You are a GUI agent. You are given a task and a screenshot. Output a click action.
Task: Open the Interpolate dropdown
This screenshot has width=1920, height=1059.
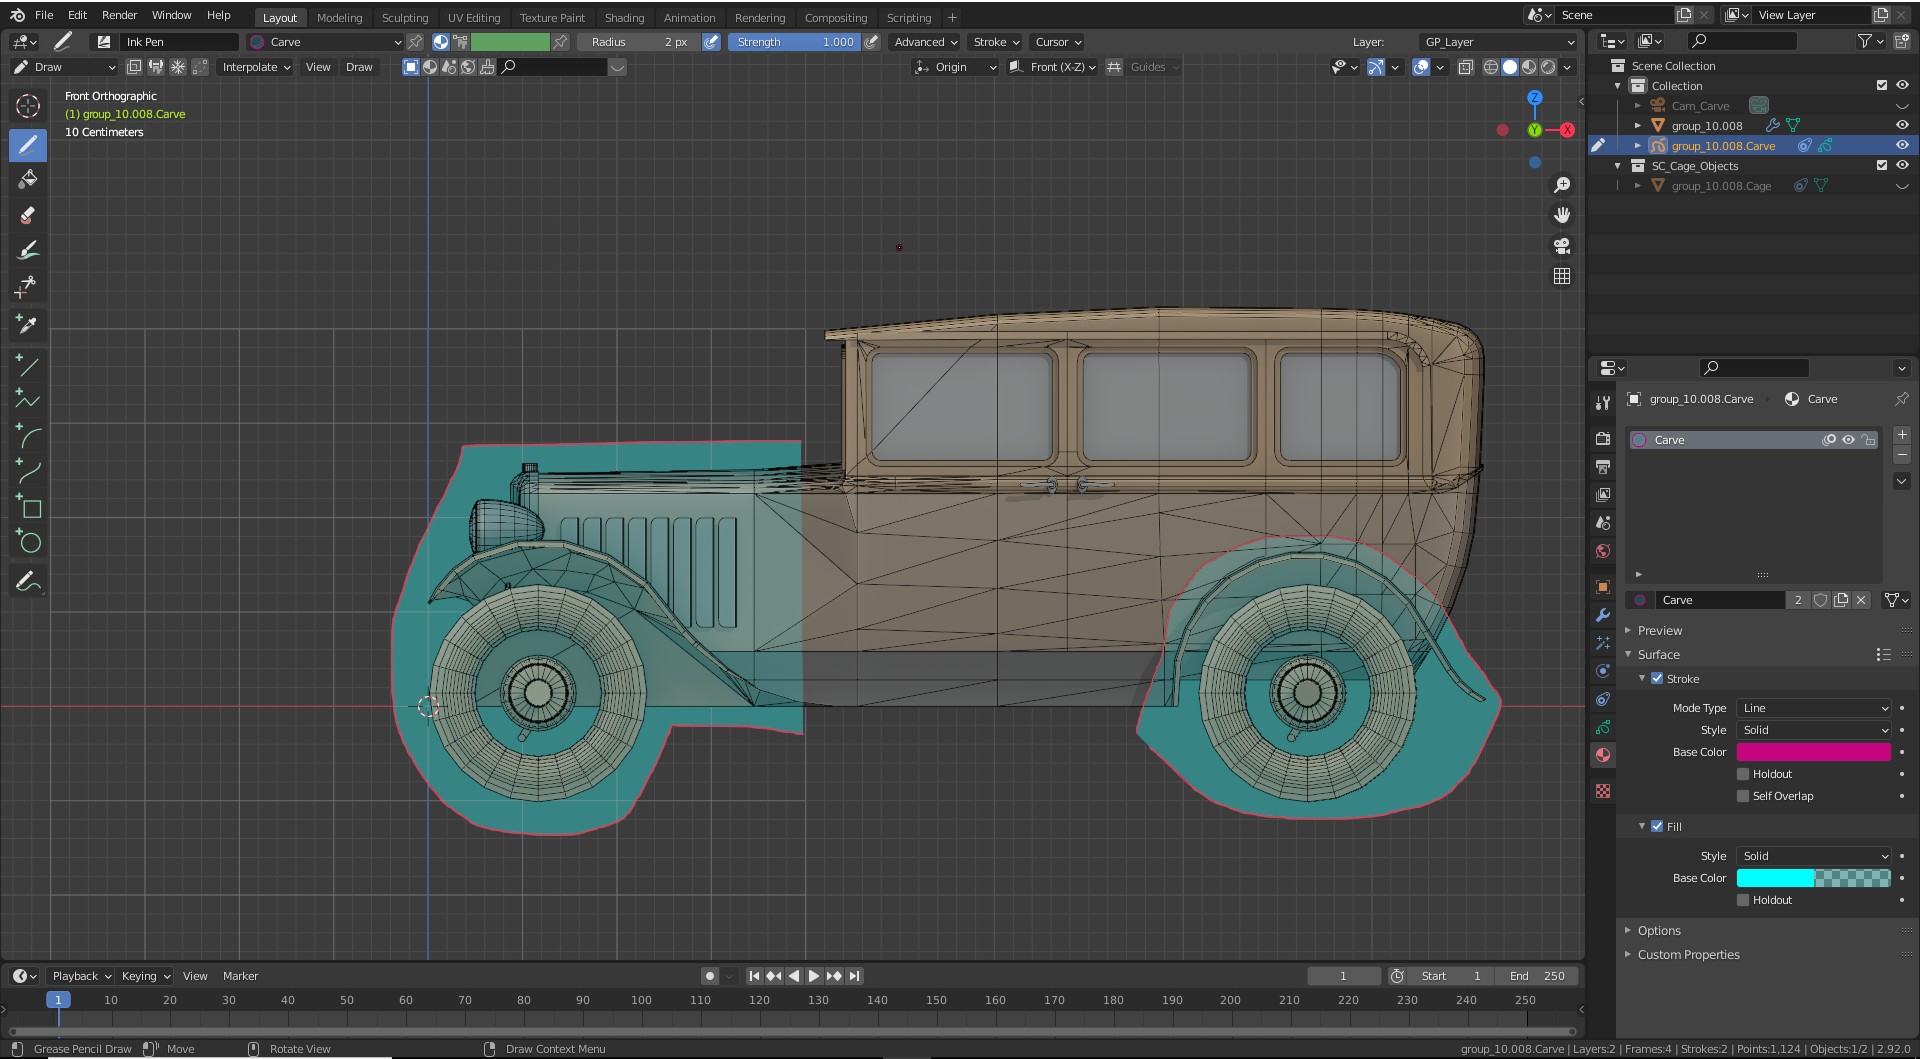pos(256,67)
